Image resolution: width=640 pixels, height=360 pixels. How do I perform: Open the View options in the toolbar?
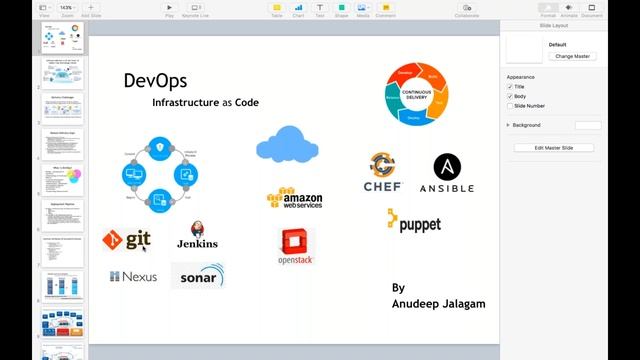[x=44, y=8]
